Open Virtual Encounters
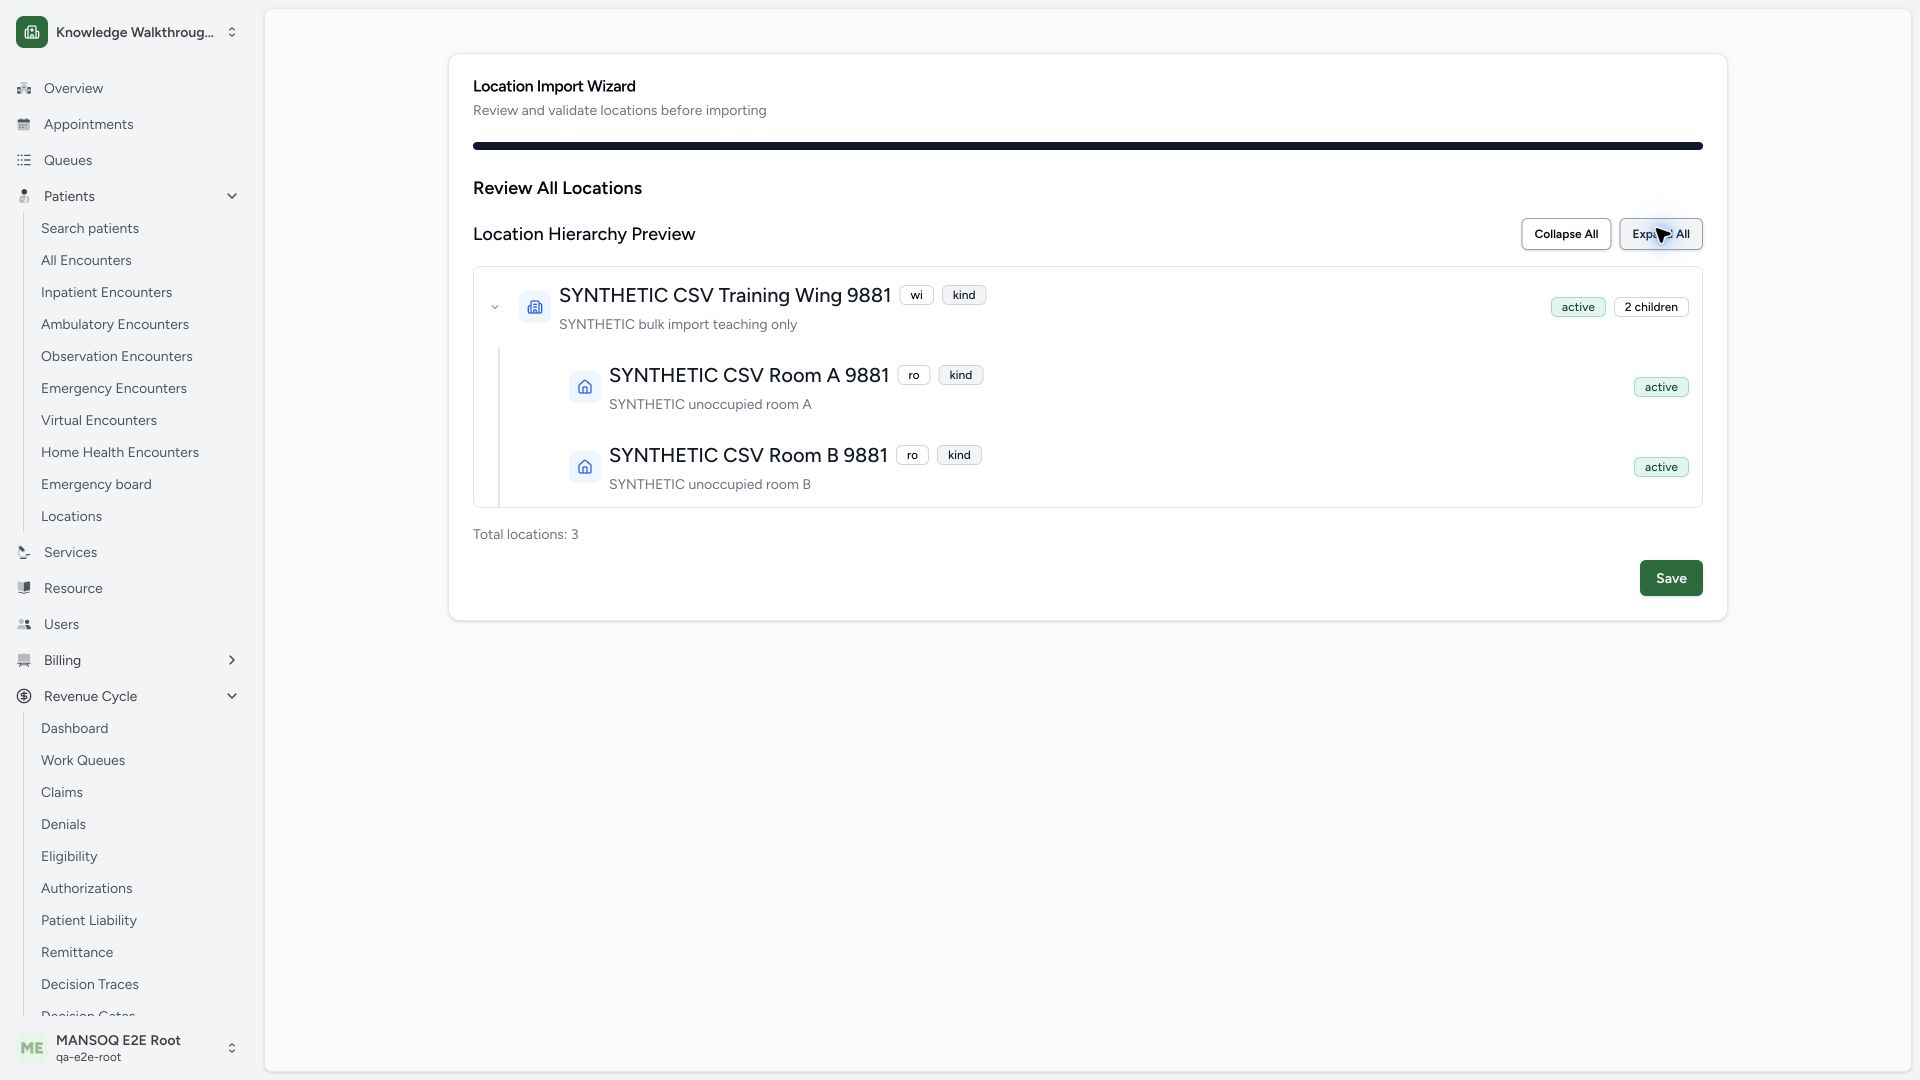The width and height of the screenshot is (1920, 1080). [x=99, y=420]
